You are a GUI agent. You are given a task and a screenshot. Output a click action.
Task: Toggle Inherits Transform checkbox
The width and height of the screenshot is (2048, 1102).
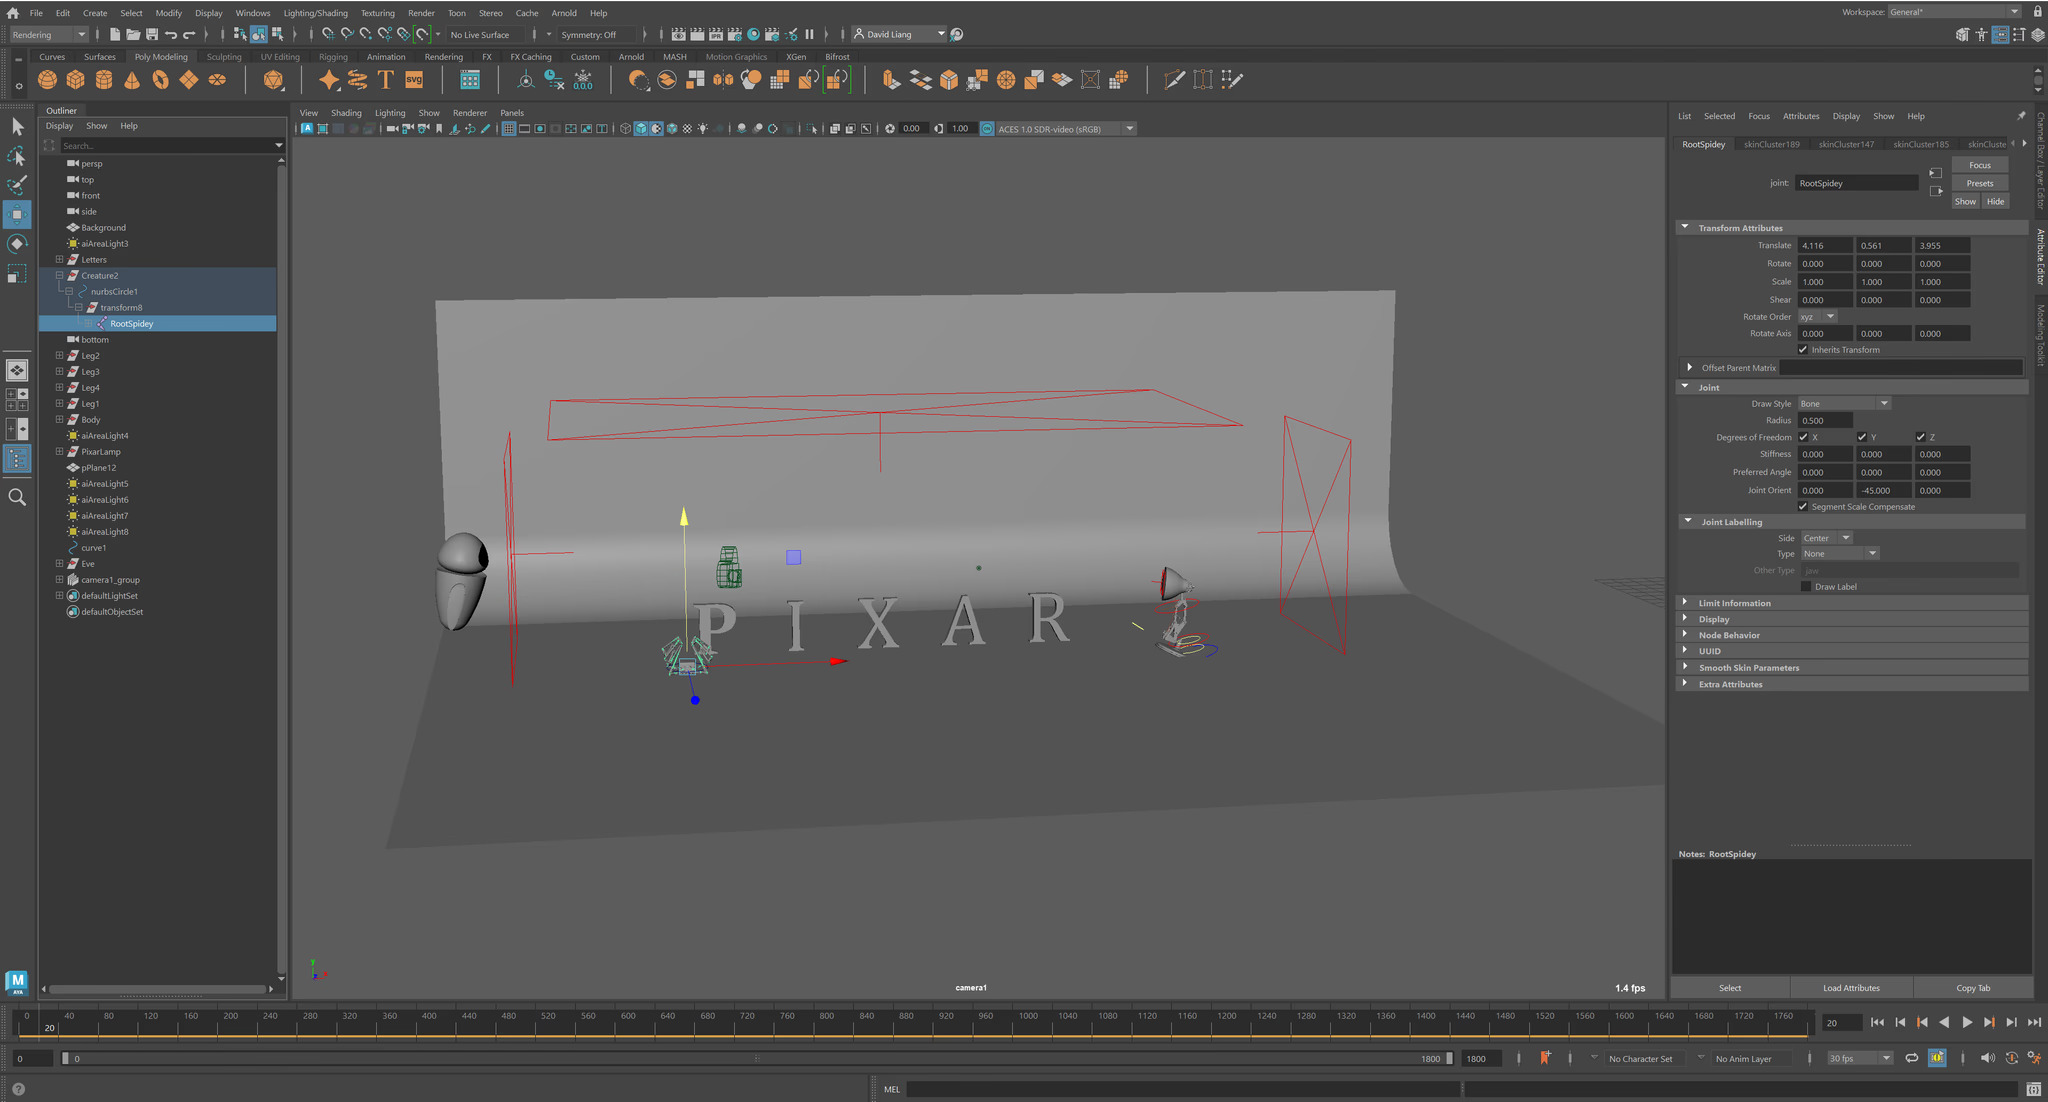tap(1803, 350)
